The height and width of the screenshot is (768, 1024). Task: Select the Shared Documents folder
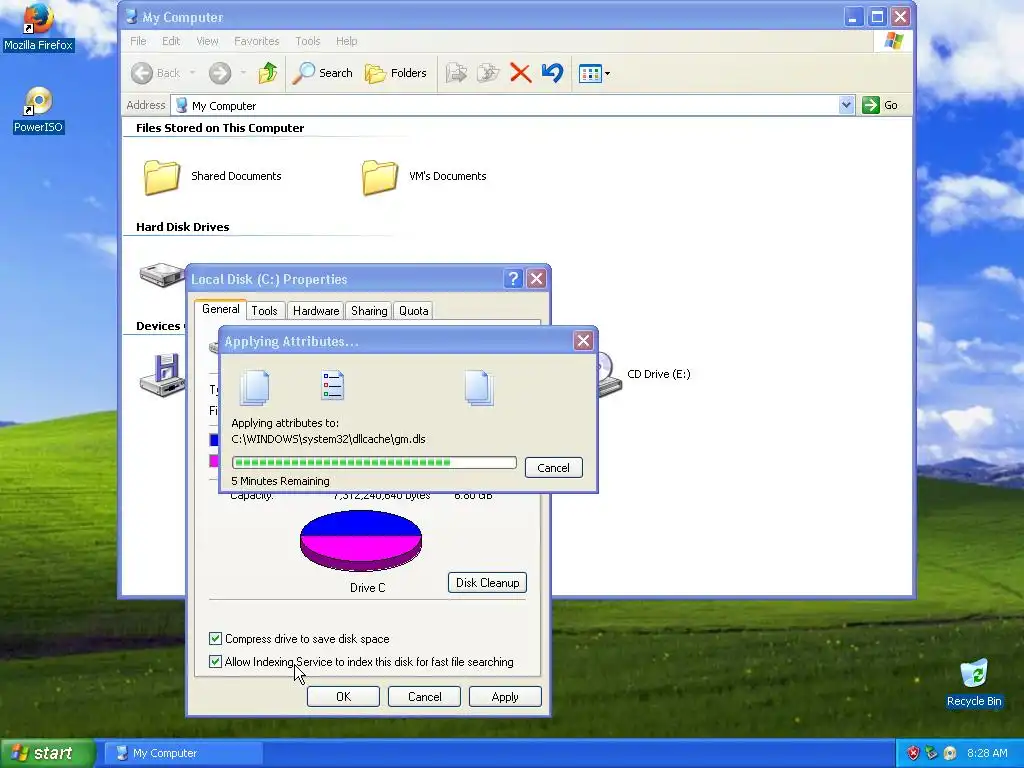(212, 176)
